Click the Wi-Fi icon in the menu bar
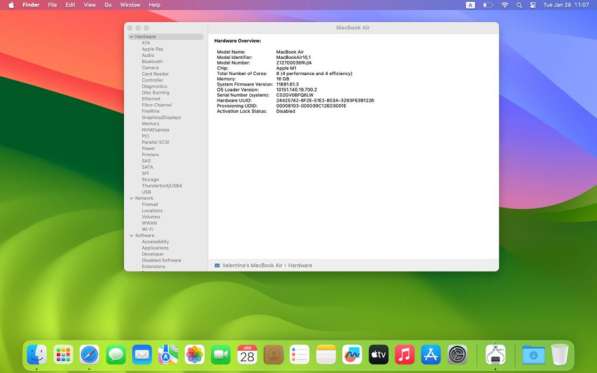This screenshot has height=373, width=597. [505, 5]
